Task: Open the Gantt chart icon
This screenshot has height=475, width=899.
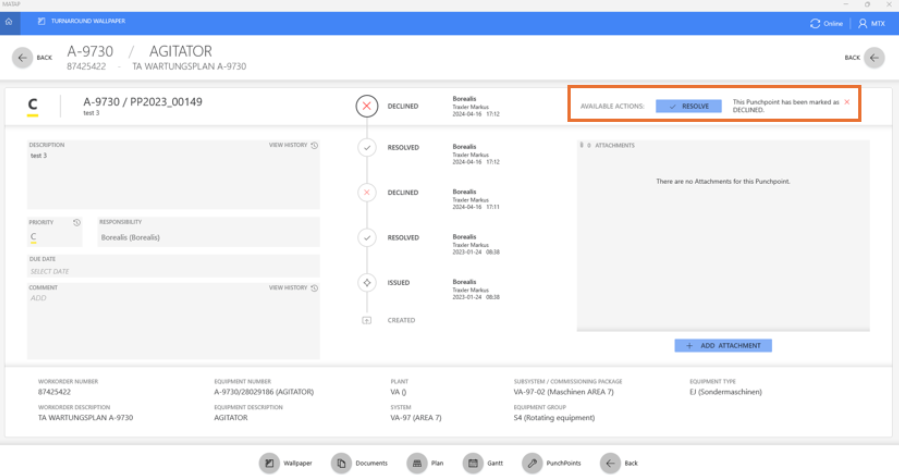Action: pyautogui.click(x=473, y=463)
